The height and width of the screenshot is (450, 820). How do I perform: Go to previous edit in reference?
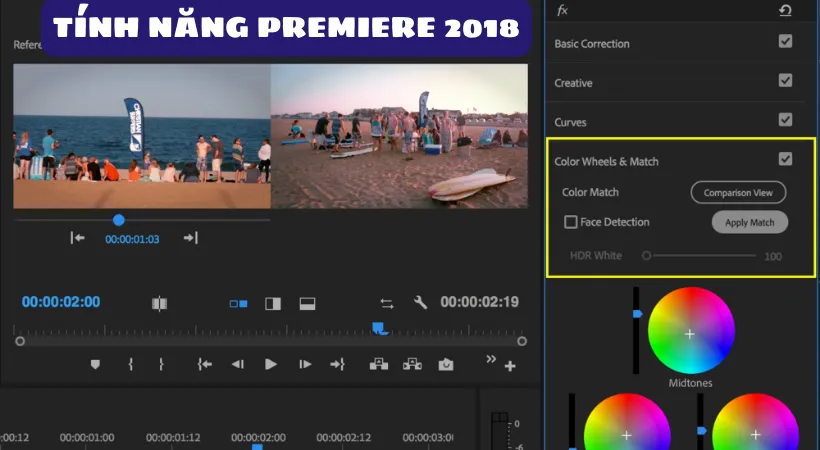pyautogui.click(x=77, y=238)
